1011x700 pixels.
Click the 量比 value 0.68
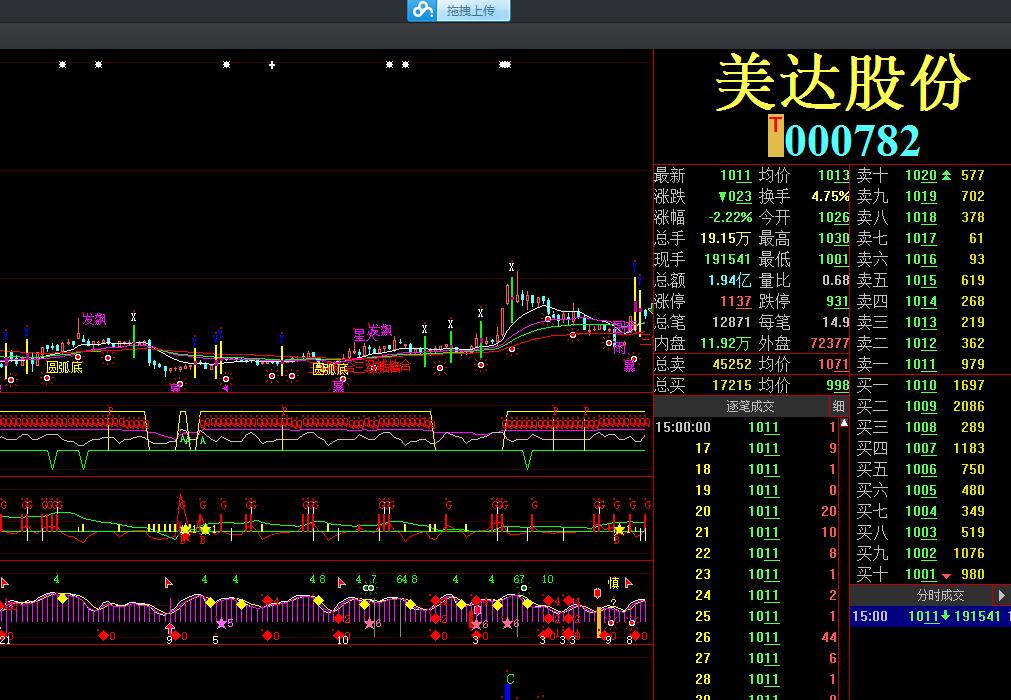[836, 280]
